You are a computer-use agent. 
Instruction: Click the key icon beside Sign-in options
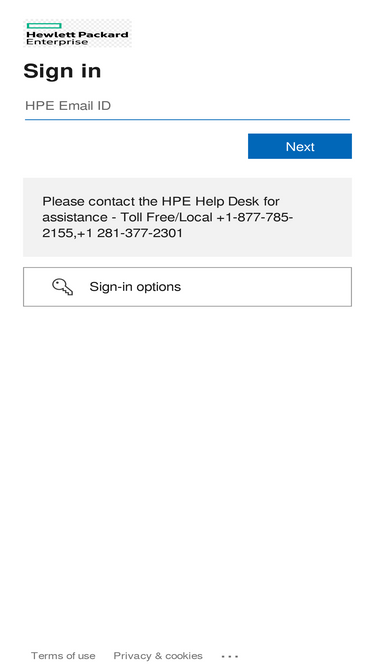(x=62, y=287)
